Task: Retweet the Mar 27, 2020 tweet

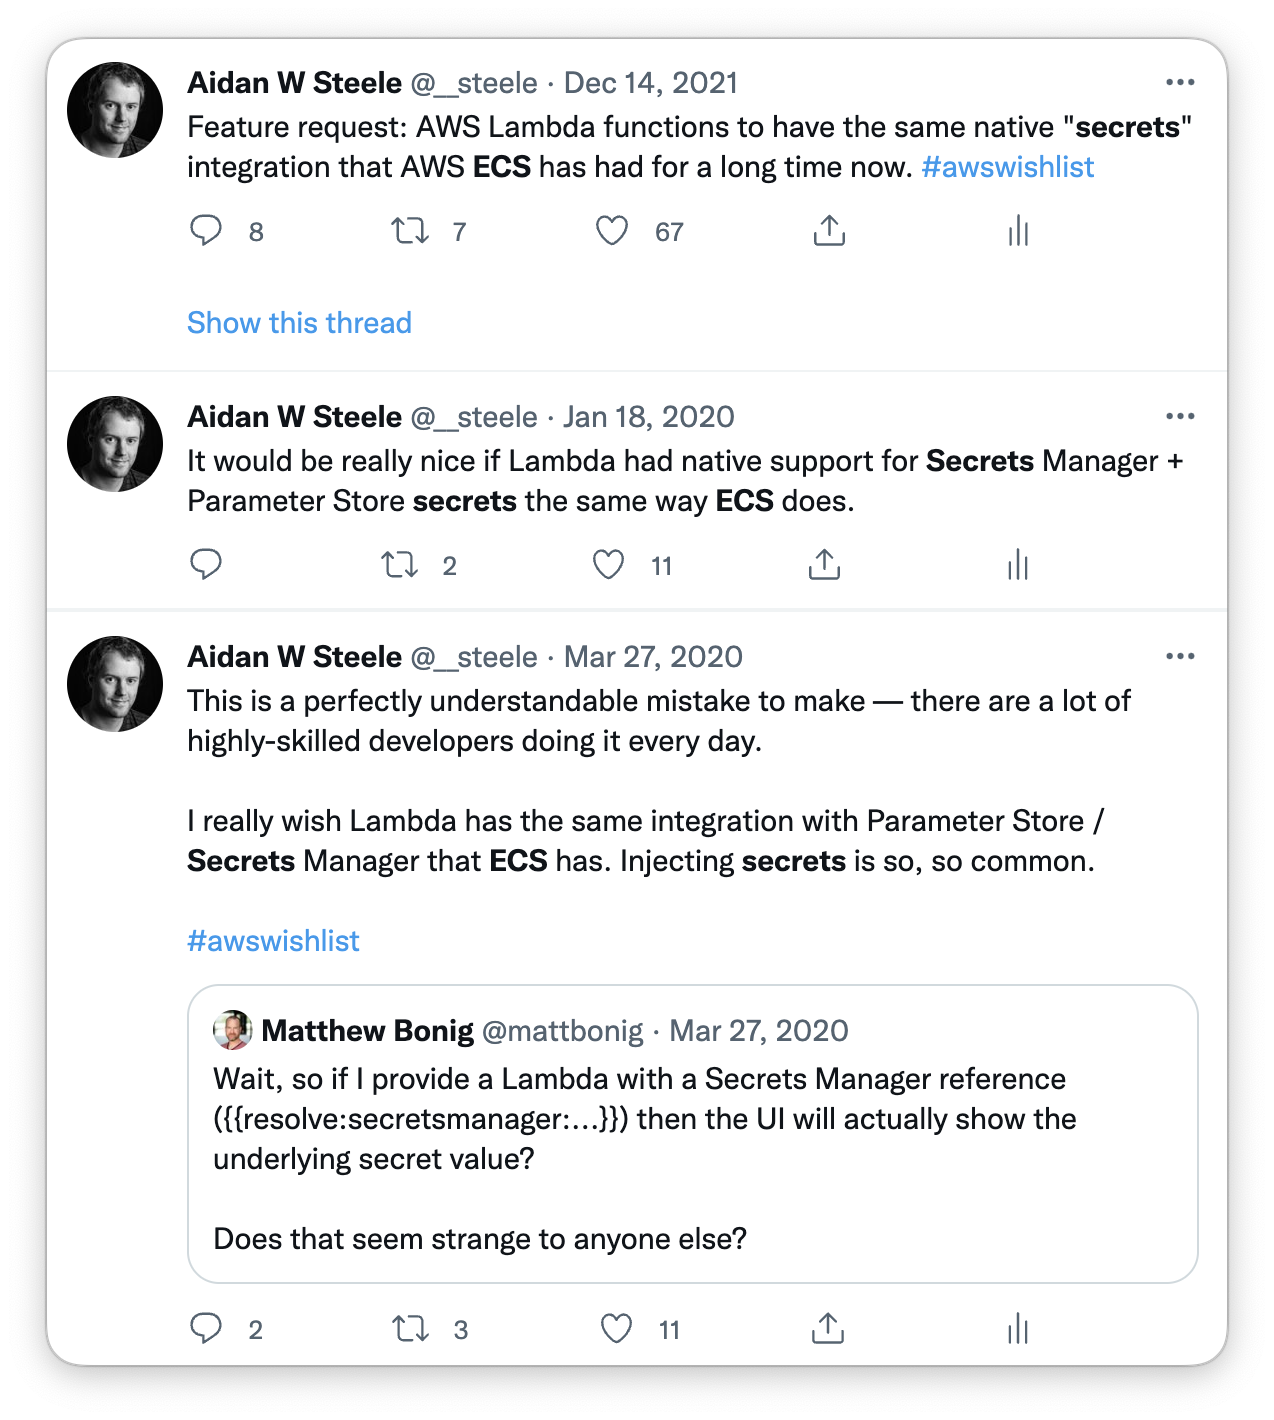Action: [410, 1329]
